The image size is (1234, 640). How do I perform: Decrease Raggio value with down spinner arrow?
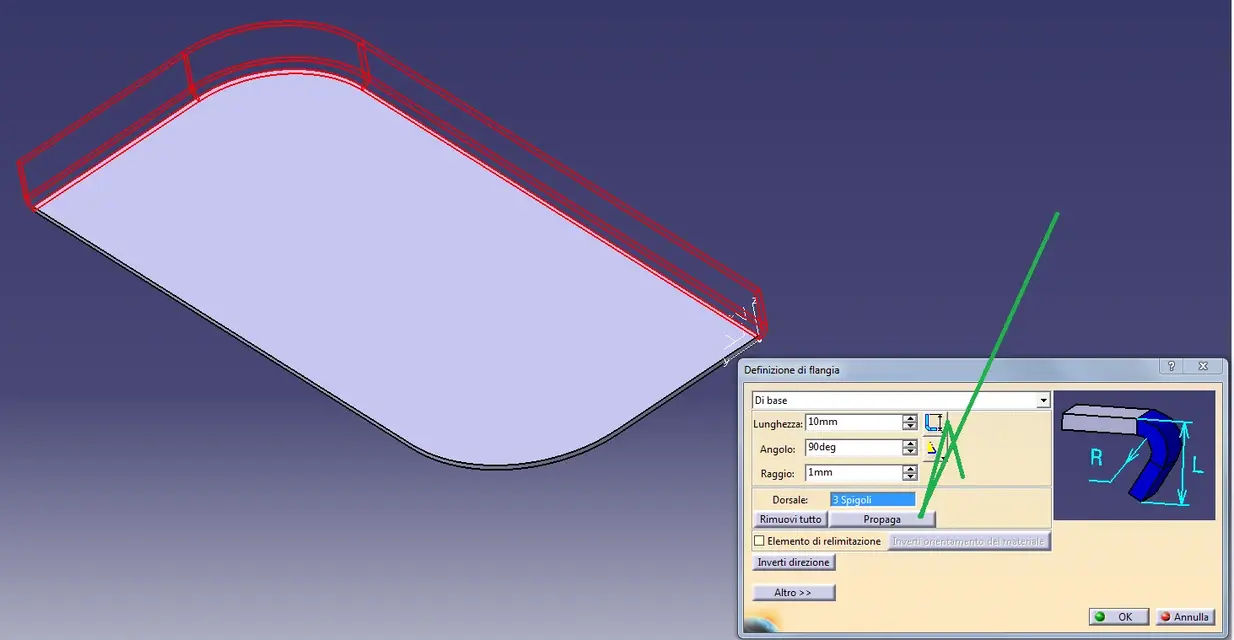(909, 478)
